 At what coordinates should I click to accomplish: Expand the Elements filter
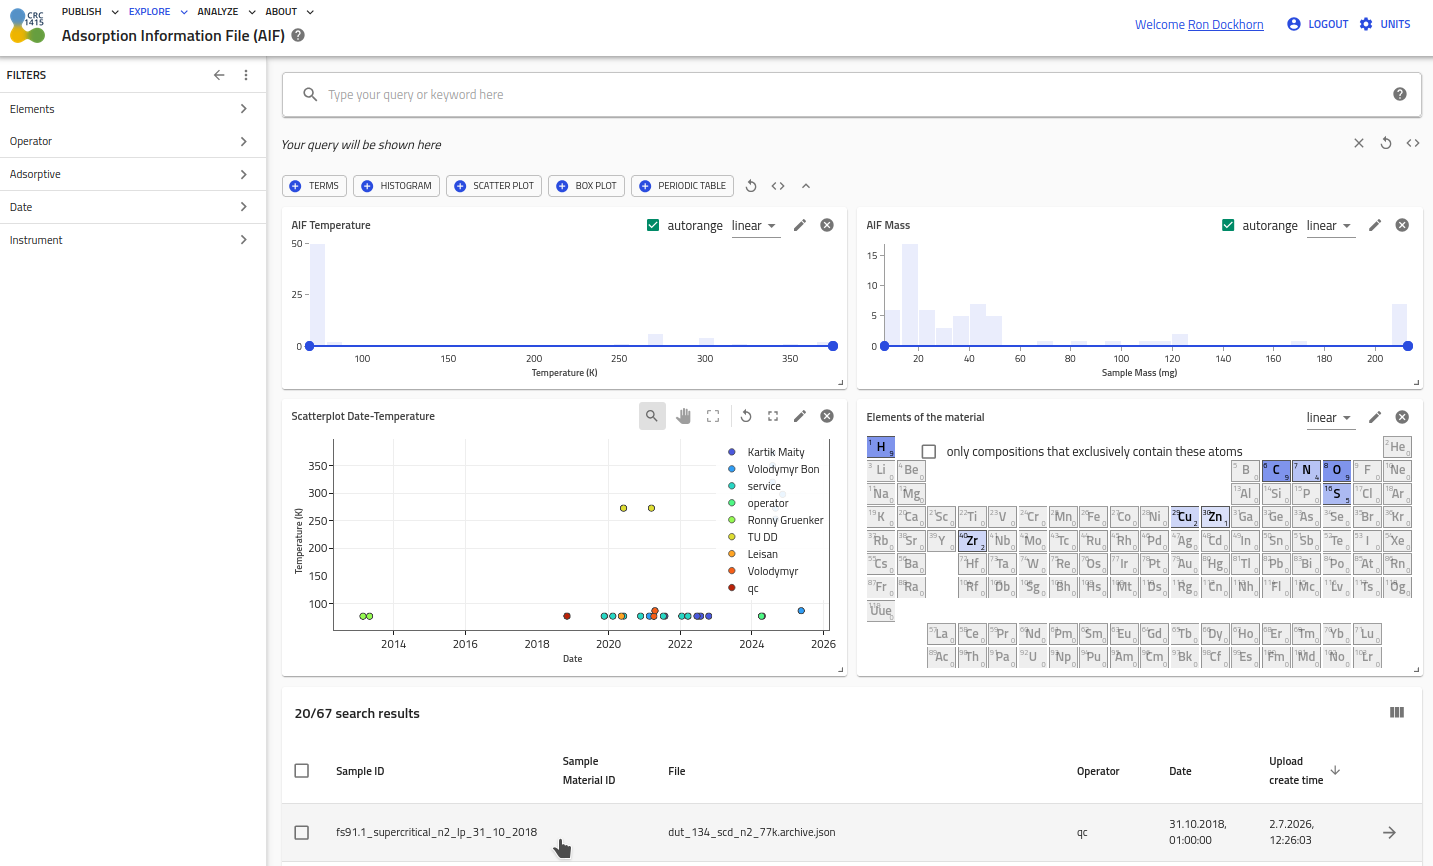point(133,109)
